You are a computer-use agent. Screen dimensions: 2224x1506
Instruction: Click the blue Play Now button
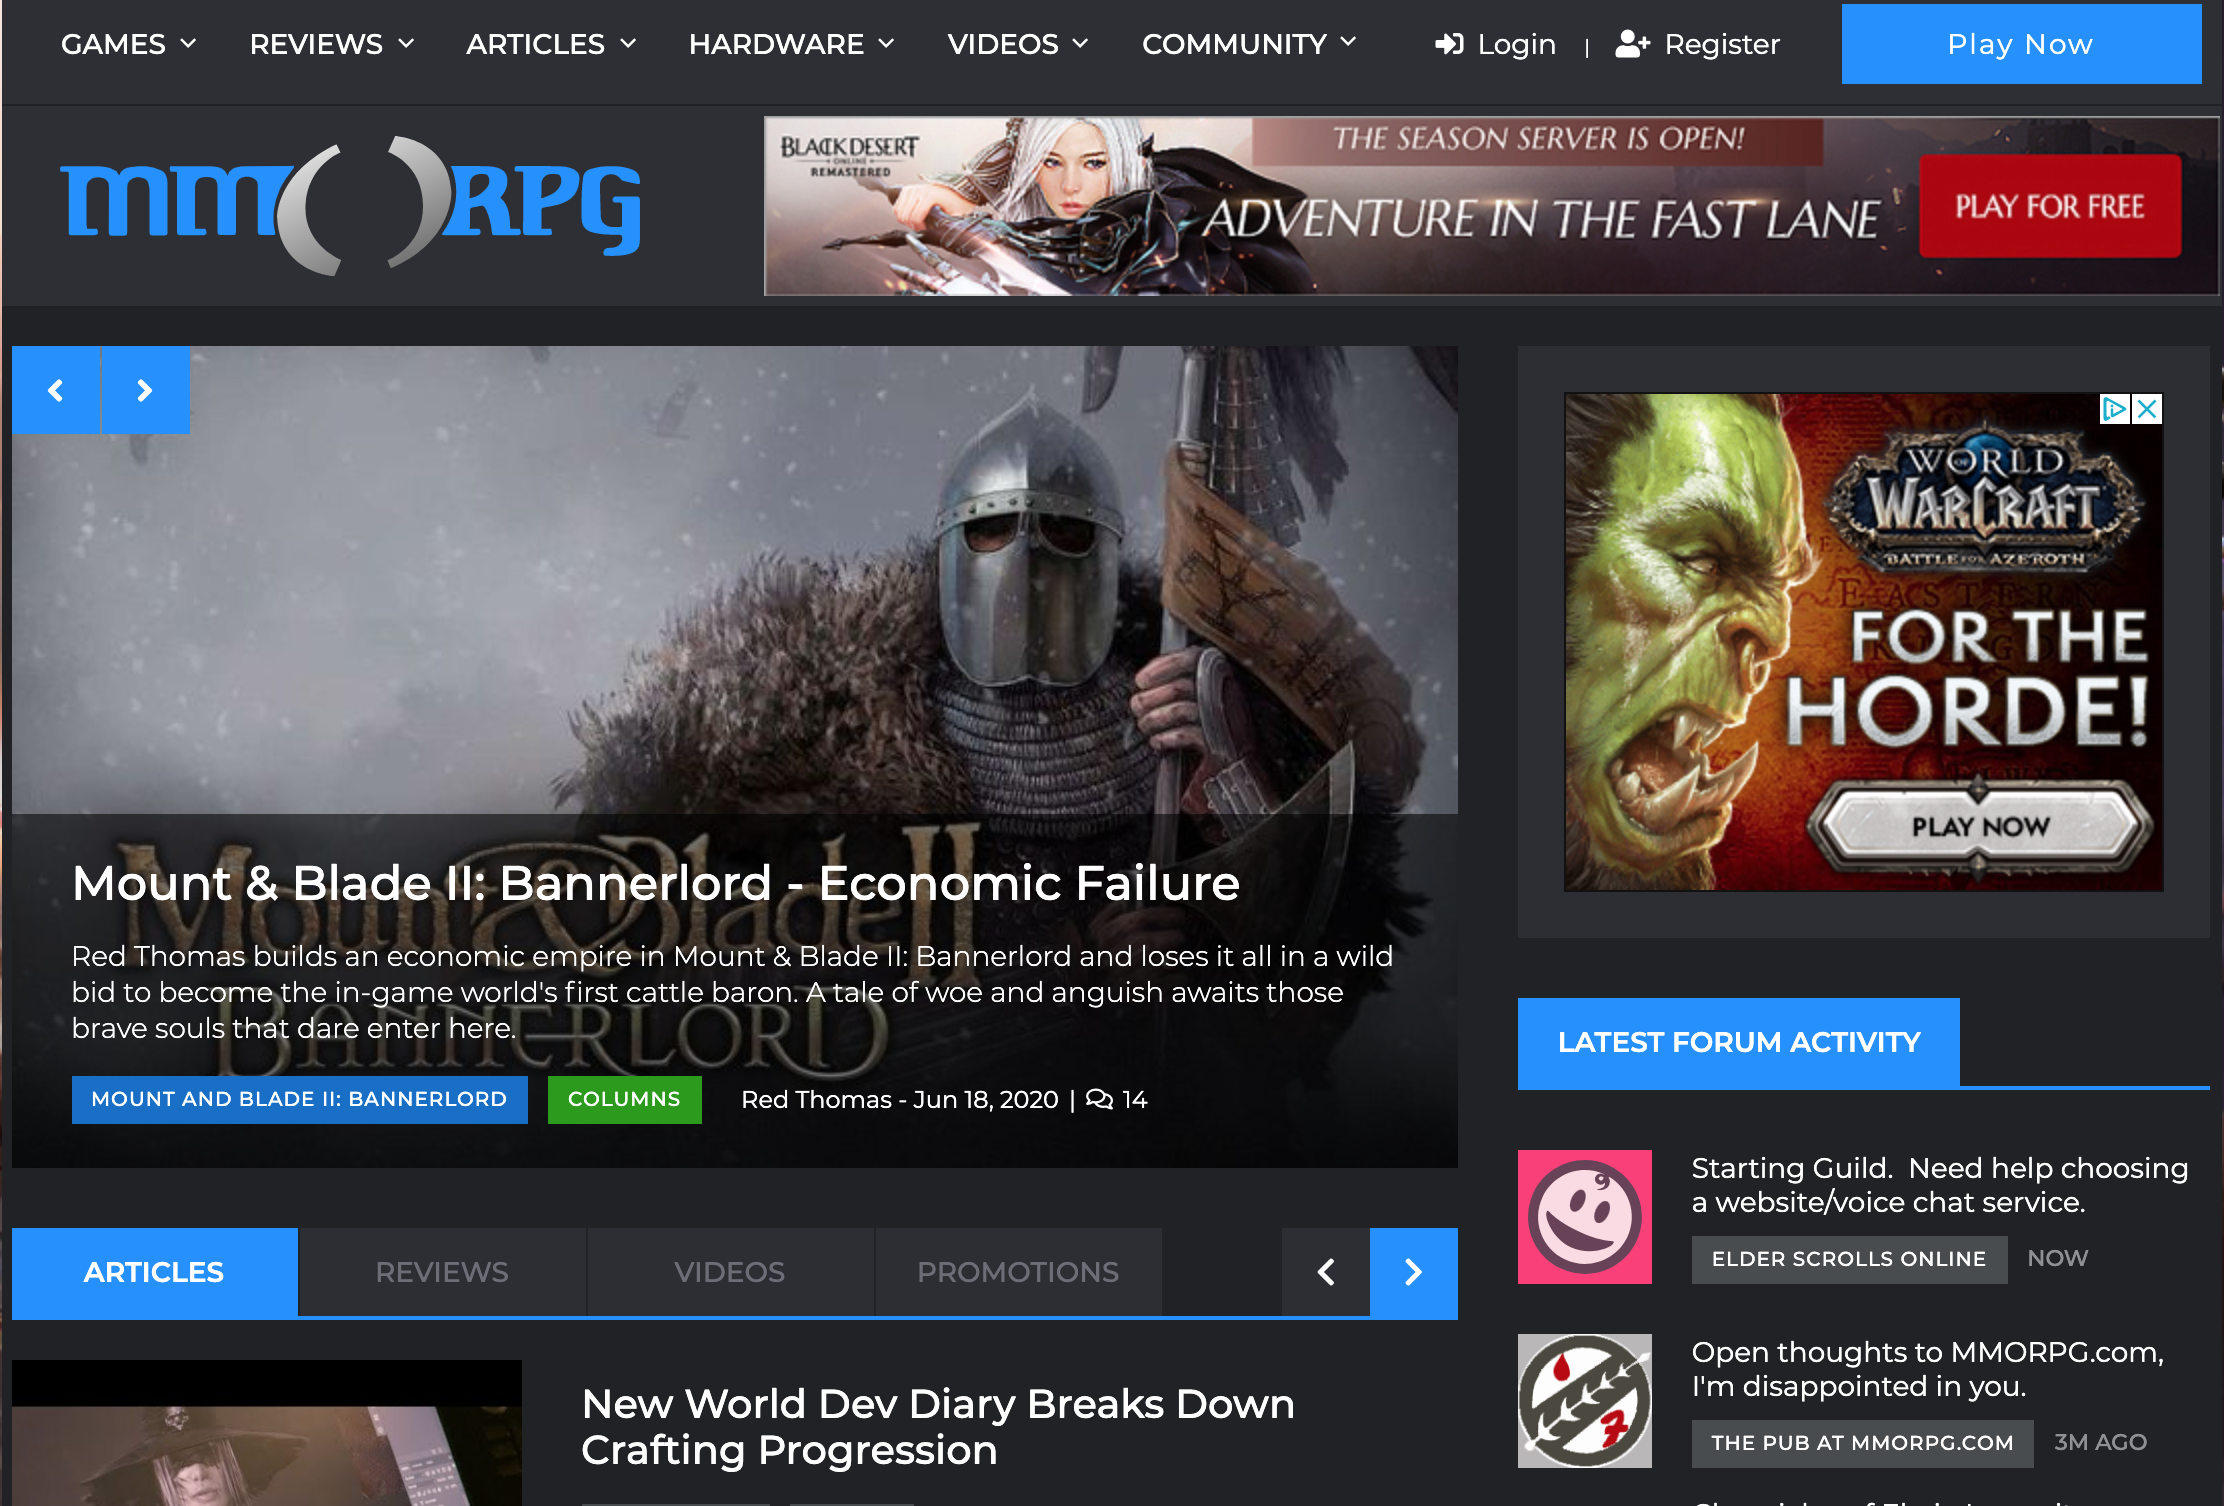click(2021, 44)
